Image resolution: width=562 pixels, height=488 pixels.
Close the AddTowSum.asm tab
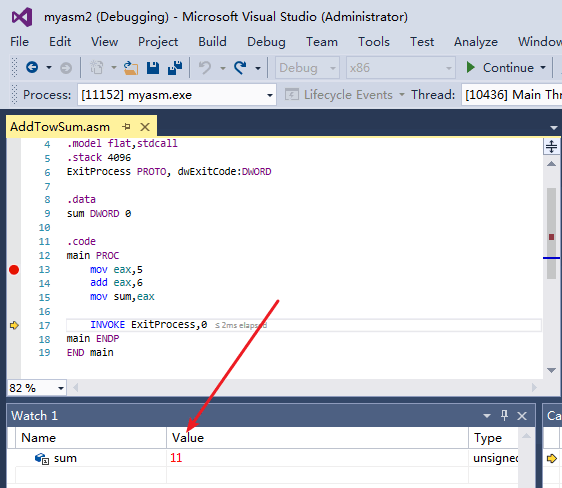pos(145,127)
